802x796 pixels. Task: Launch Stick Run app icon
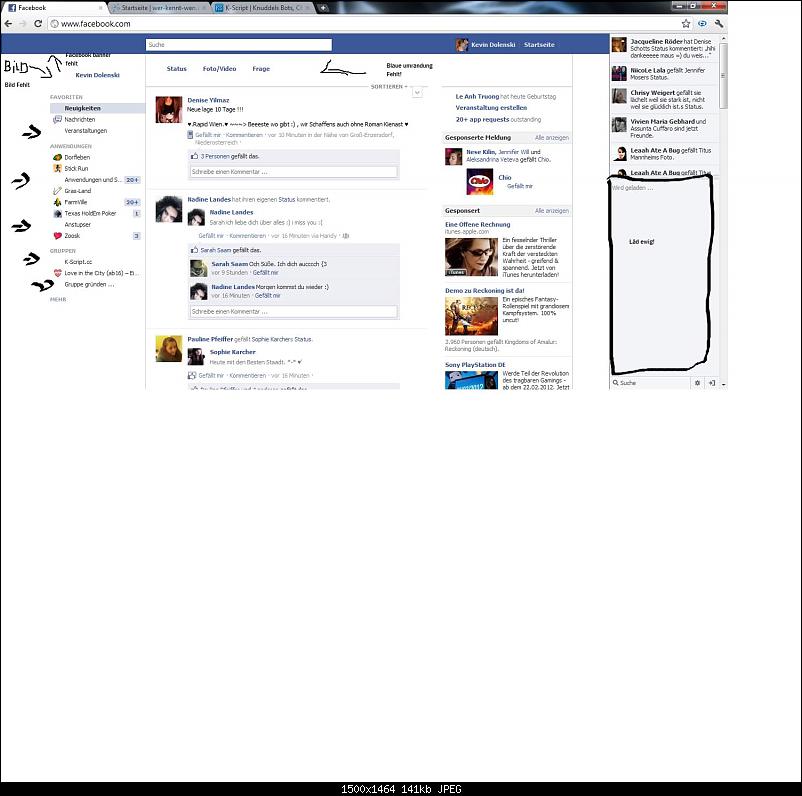57,168
